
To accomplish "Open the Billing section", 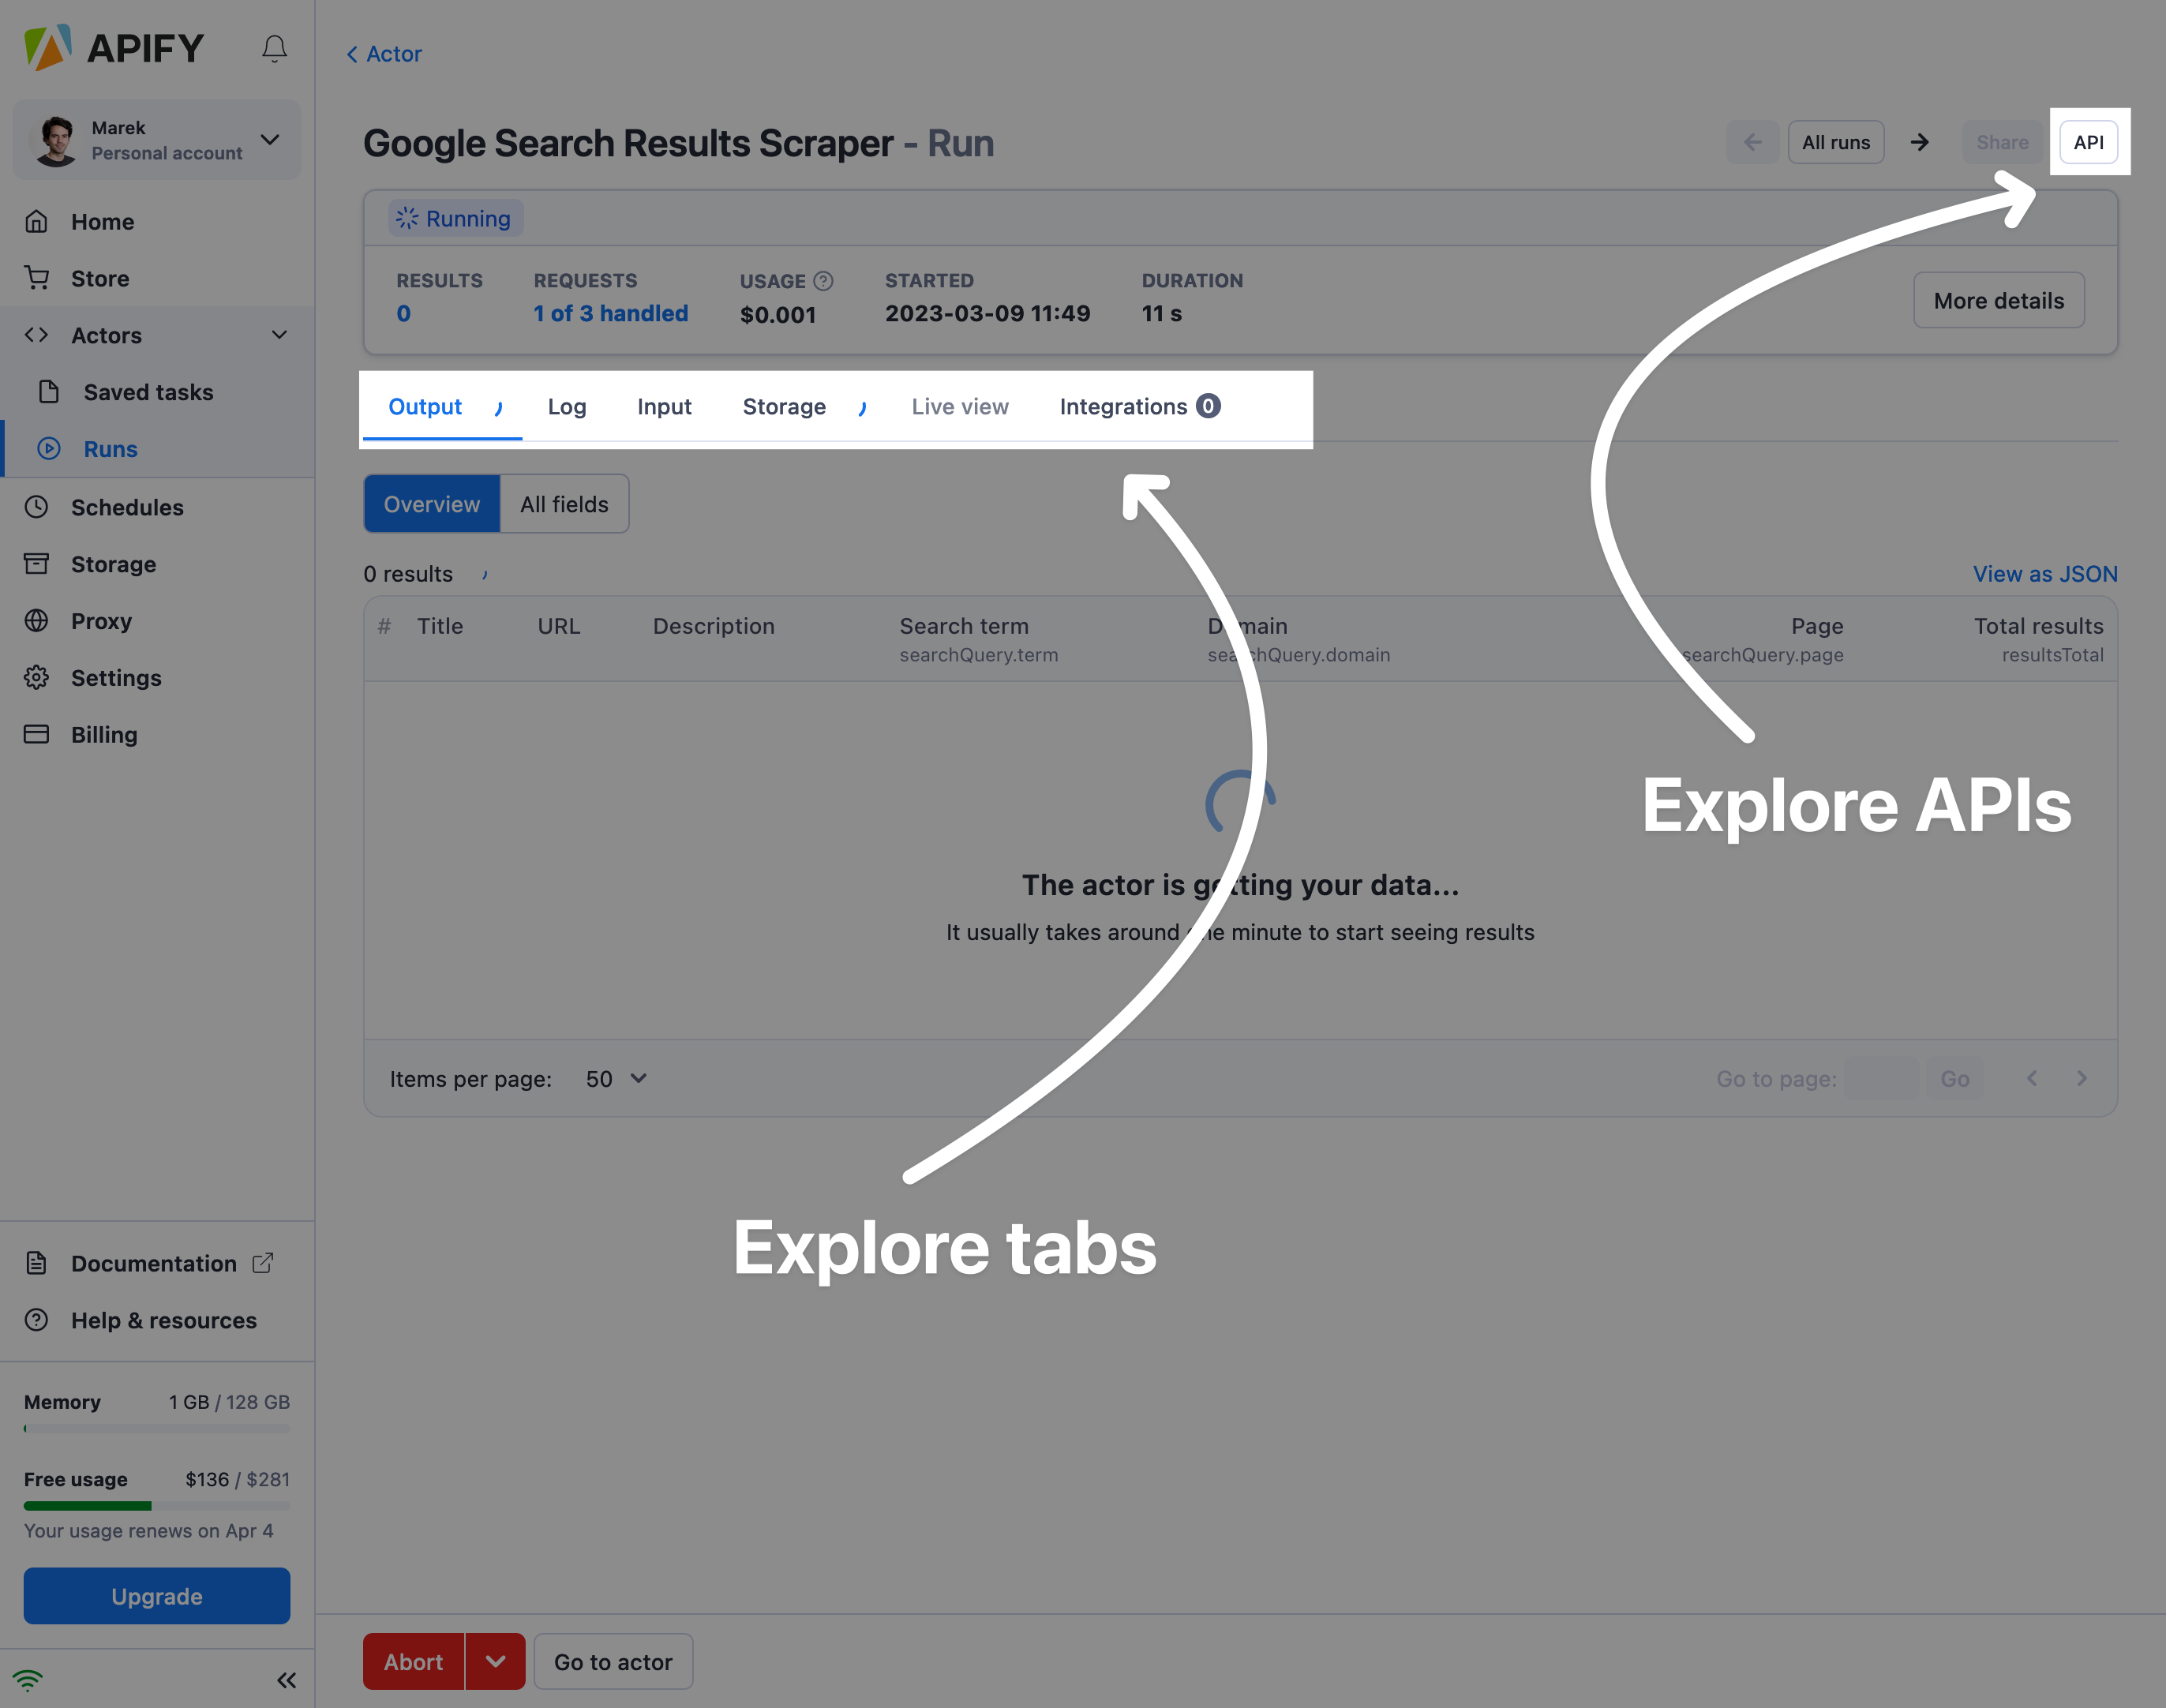I will (x=103, y=735).
